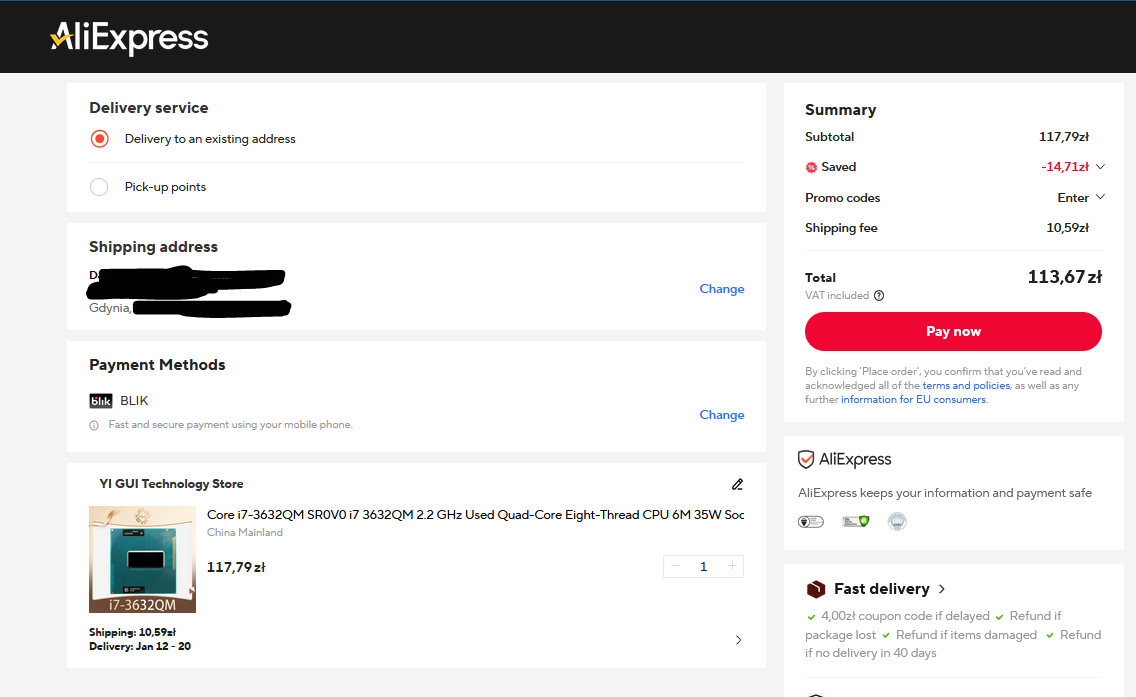Click the round blue security badge
Viewport: 1136px width, 697px height.
tap(897, 522)
